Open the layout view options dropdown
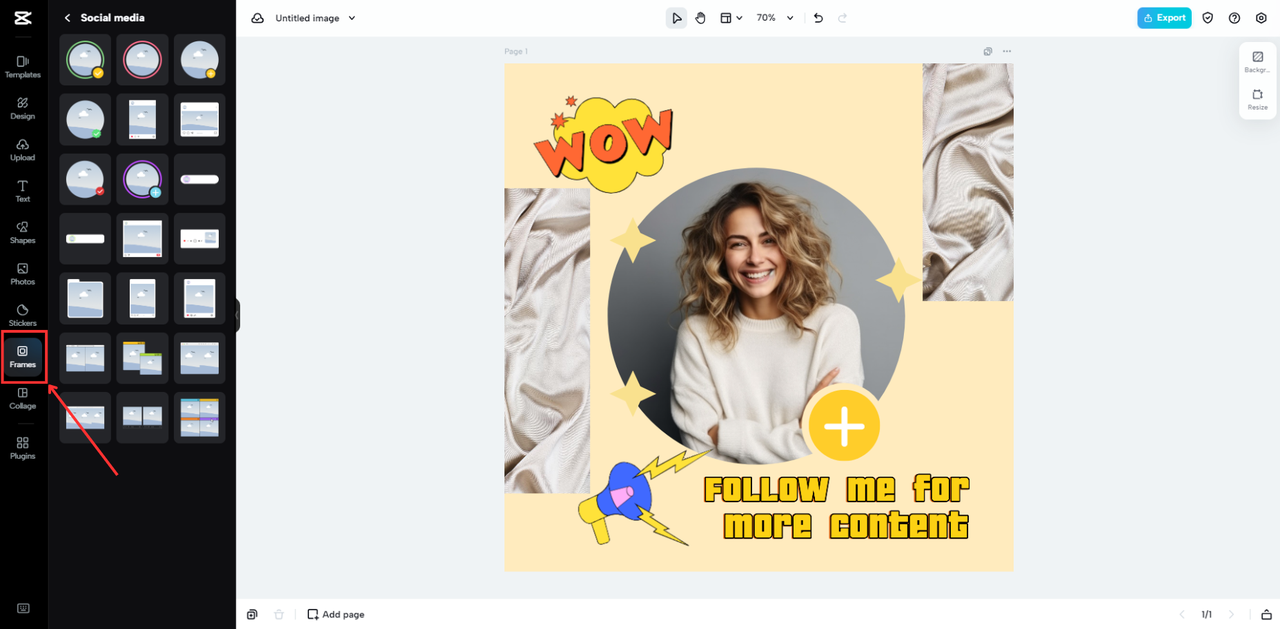 point(732,18)
